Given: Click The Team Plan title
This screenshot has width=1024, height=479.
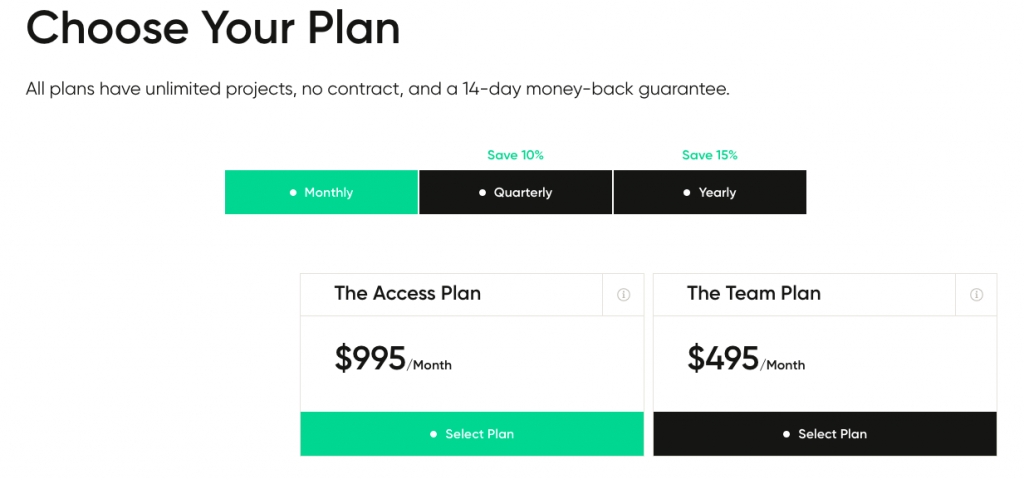Looking at the screenshot, I should point(754,293).
